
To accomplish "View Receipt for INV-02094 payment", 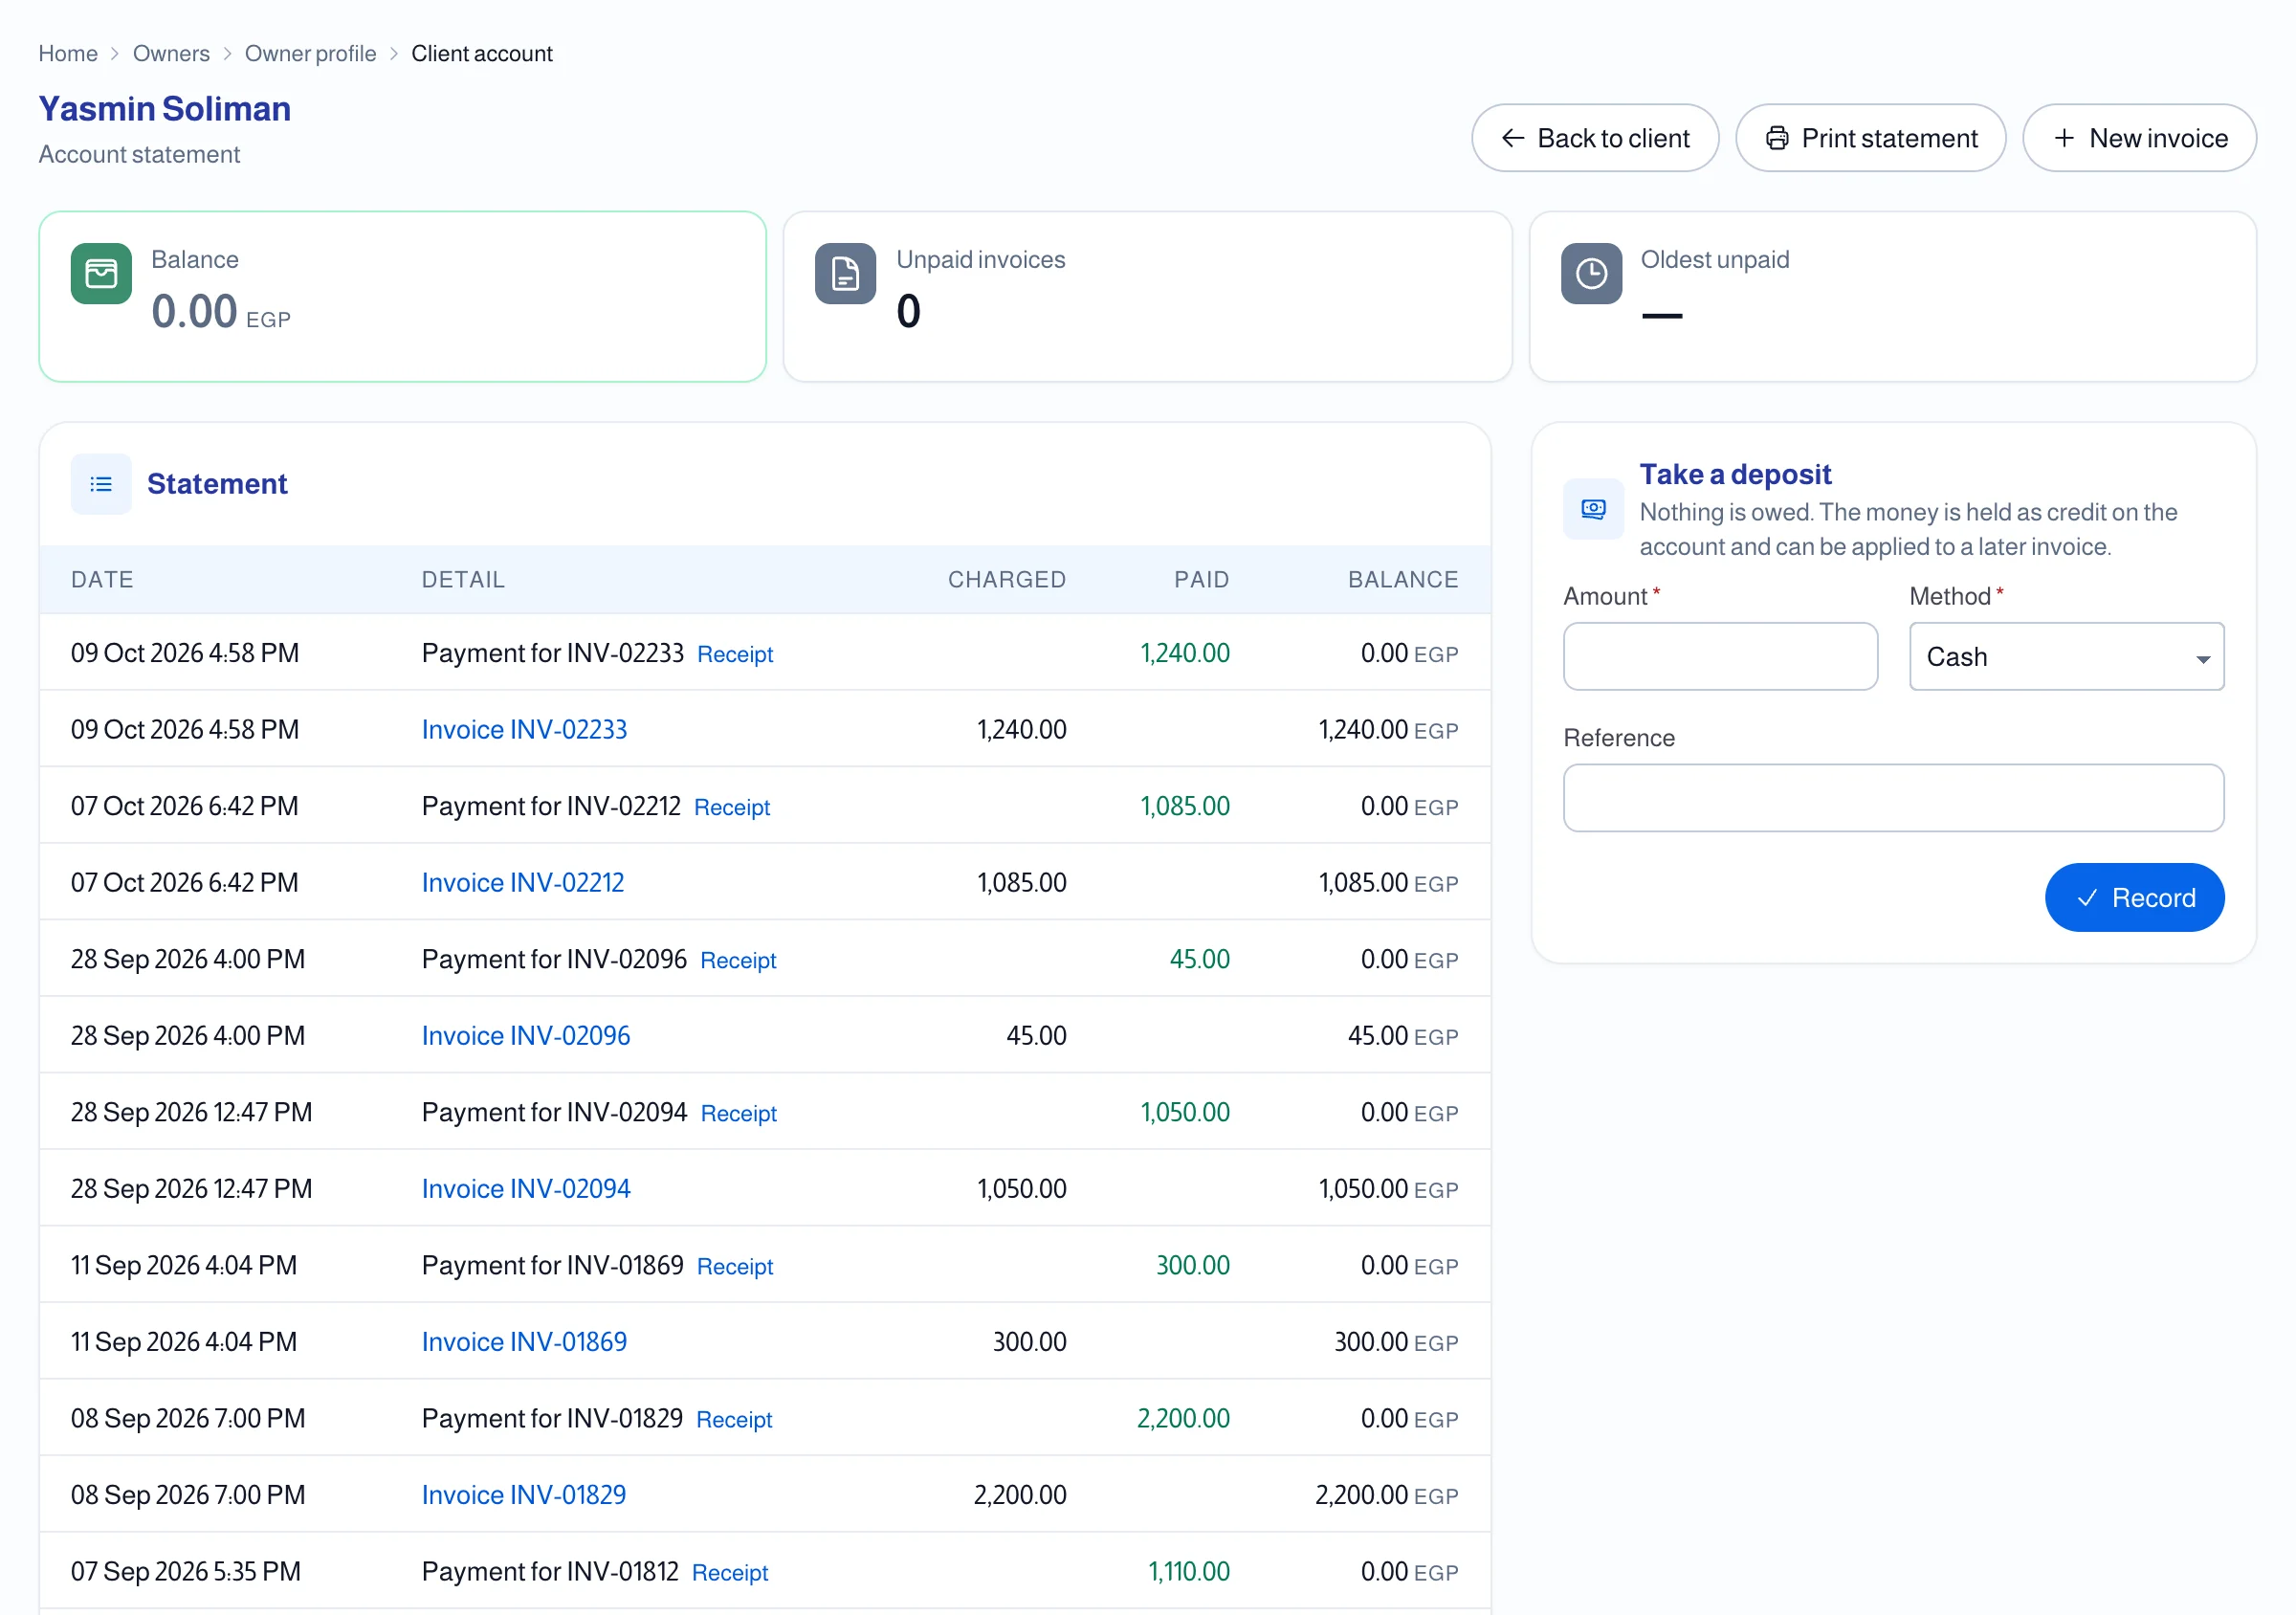I will [739, 1113].
